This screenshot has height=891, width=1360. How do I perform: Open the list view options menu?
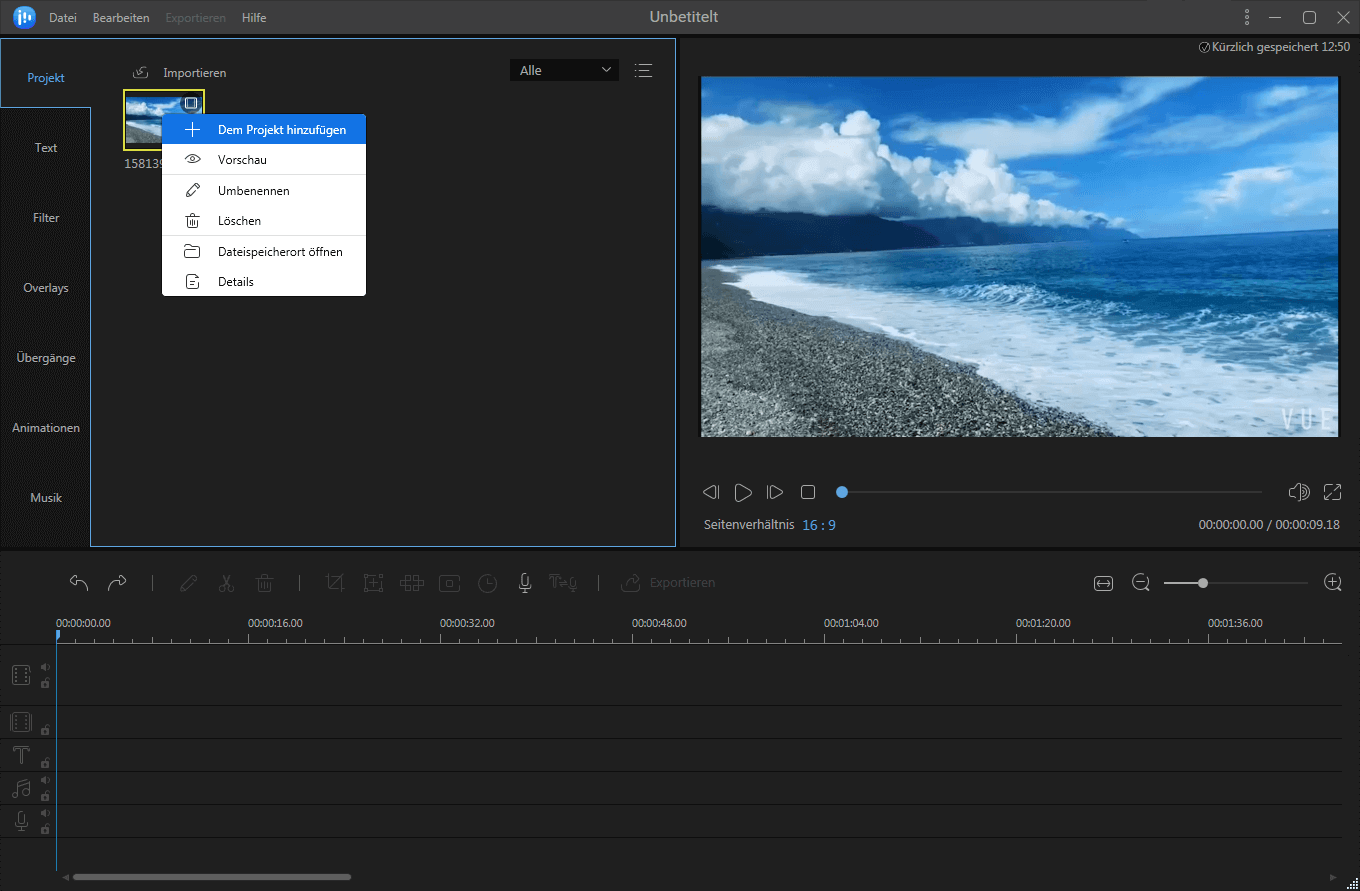pos(643,70)
